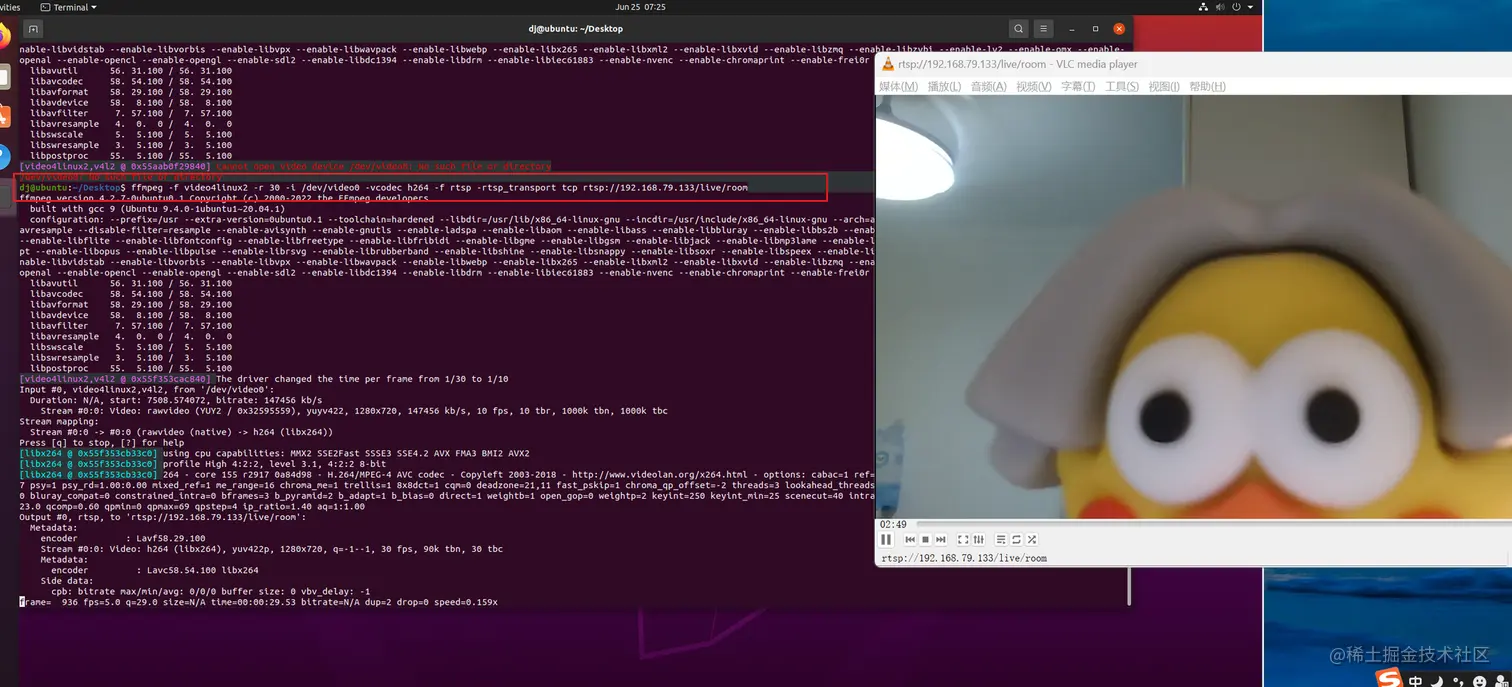Open new tab in Terminal window

[x=33, y=29]
